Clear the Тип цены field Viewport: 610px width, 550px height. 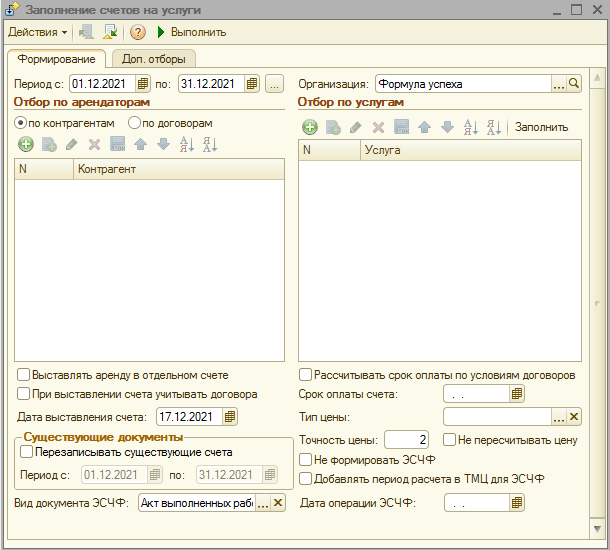tap(574, 417)
